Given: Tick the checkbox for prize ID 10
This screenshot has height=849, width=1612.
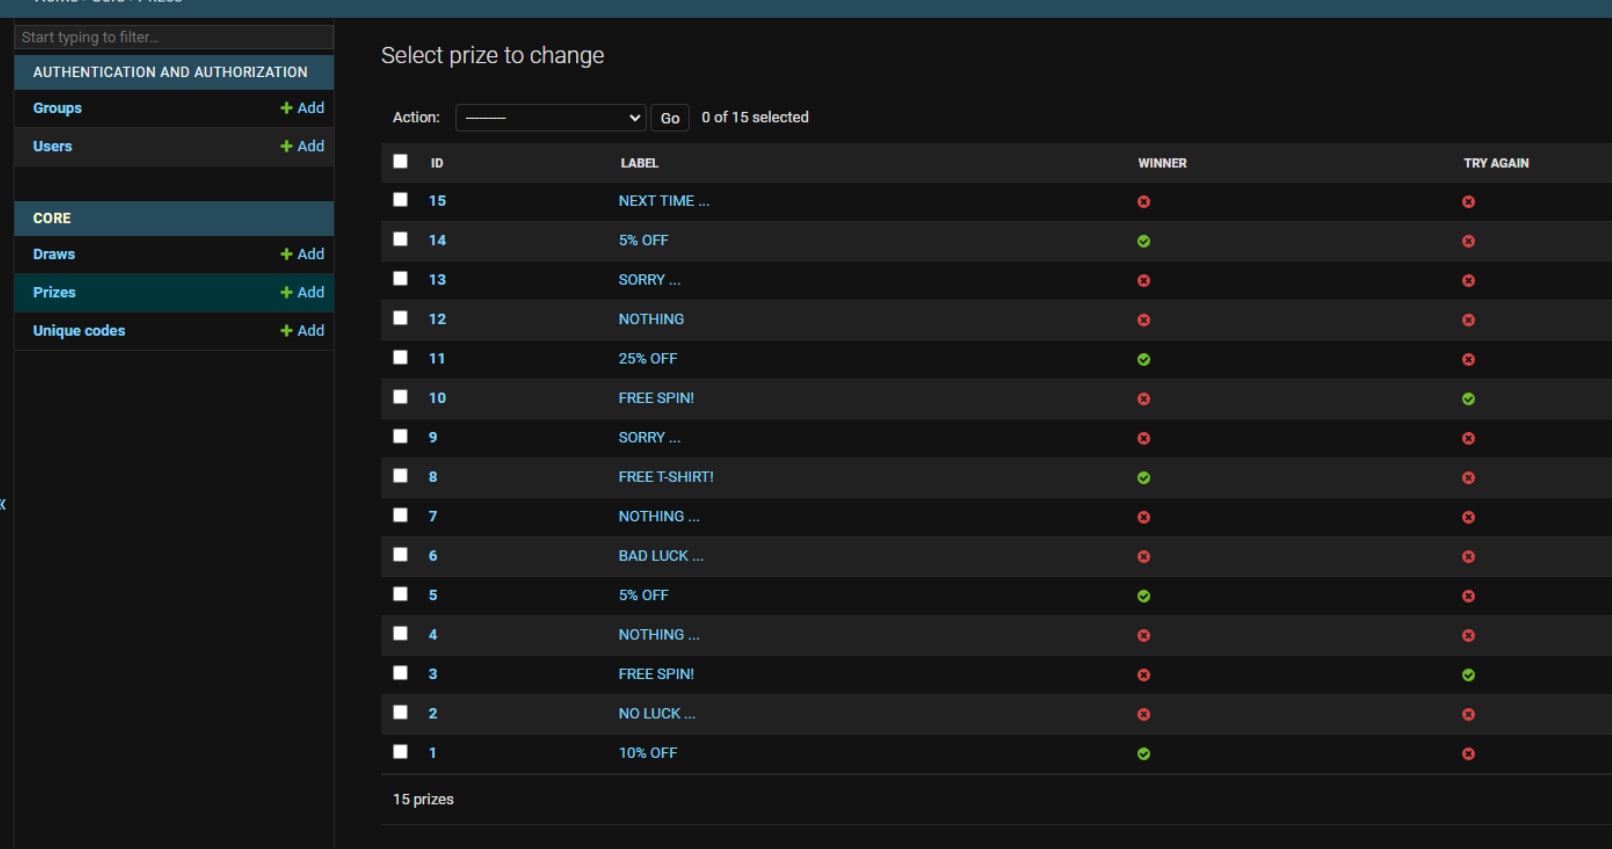Looking at the screenshot, I should click(400, 397).
